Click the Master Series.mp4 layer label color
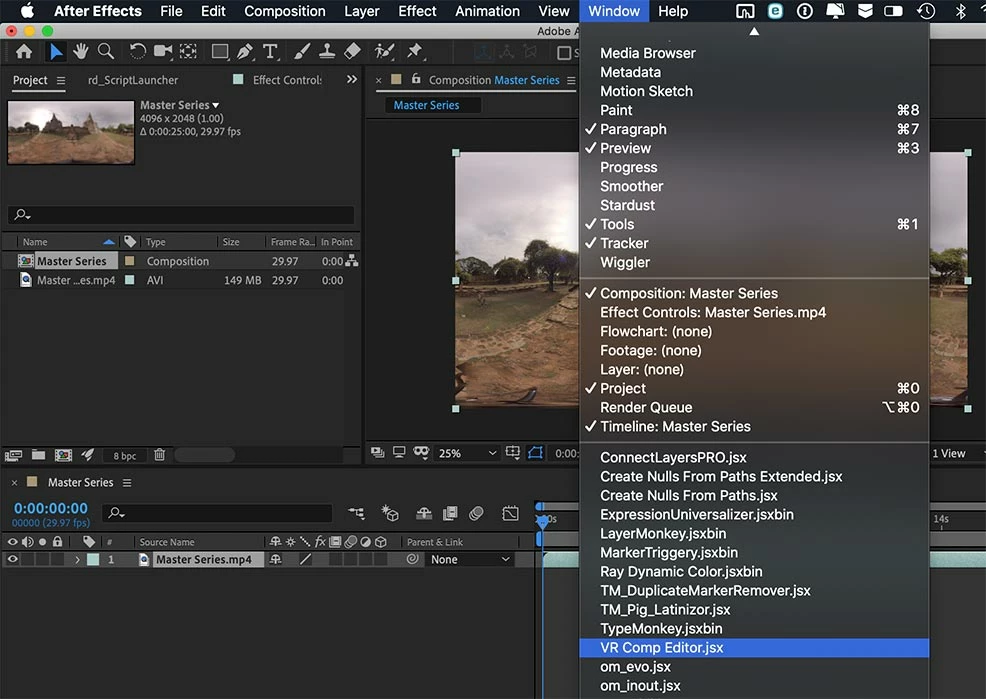 tap(93, 559)
